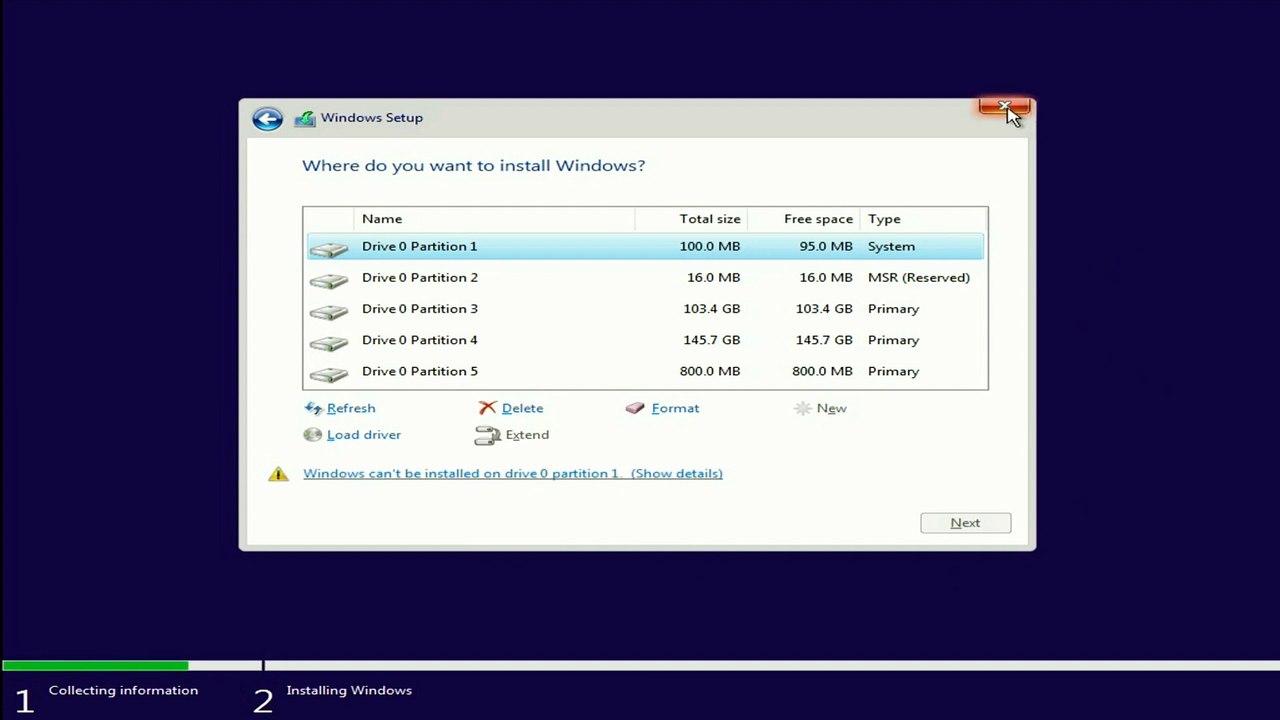Click the MSR (Reserved) type cell
Image resolution: width=1280 pixels, height=720 pixels.
919,277
